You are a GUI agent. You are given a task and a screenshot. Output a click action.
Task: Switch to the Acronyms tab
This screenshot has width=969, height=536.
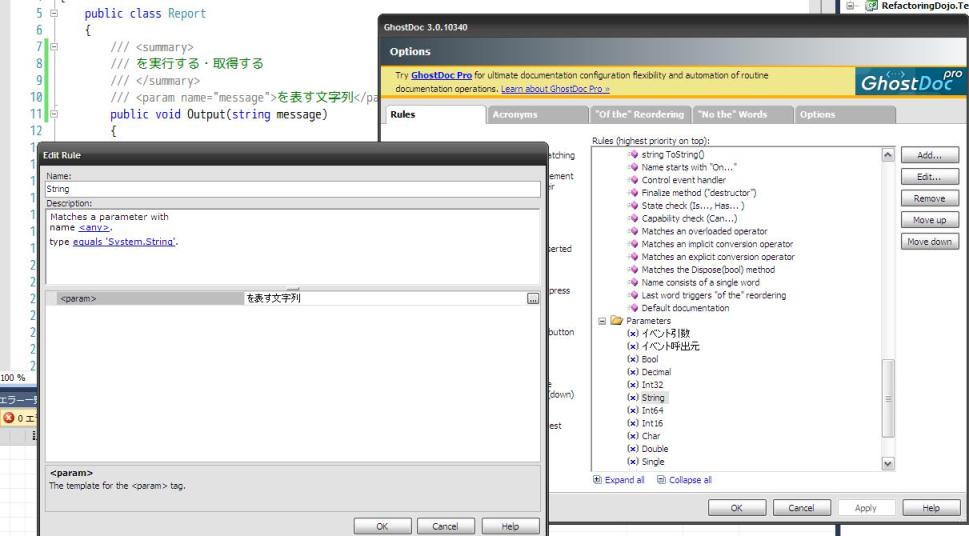pyautogui.click(x=537, y=114)
